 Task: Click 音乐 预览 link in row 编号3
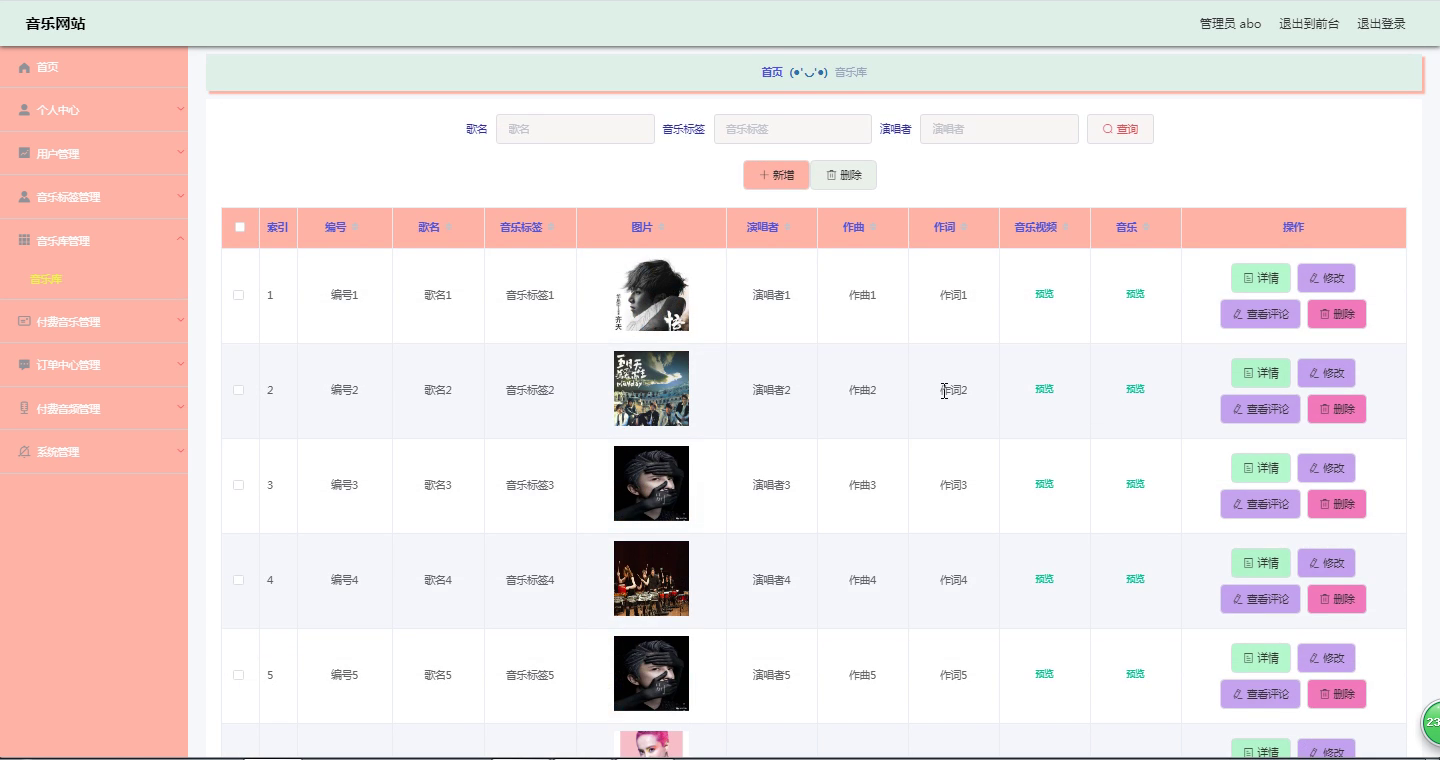tap(1135, 484)
